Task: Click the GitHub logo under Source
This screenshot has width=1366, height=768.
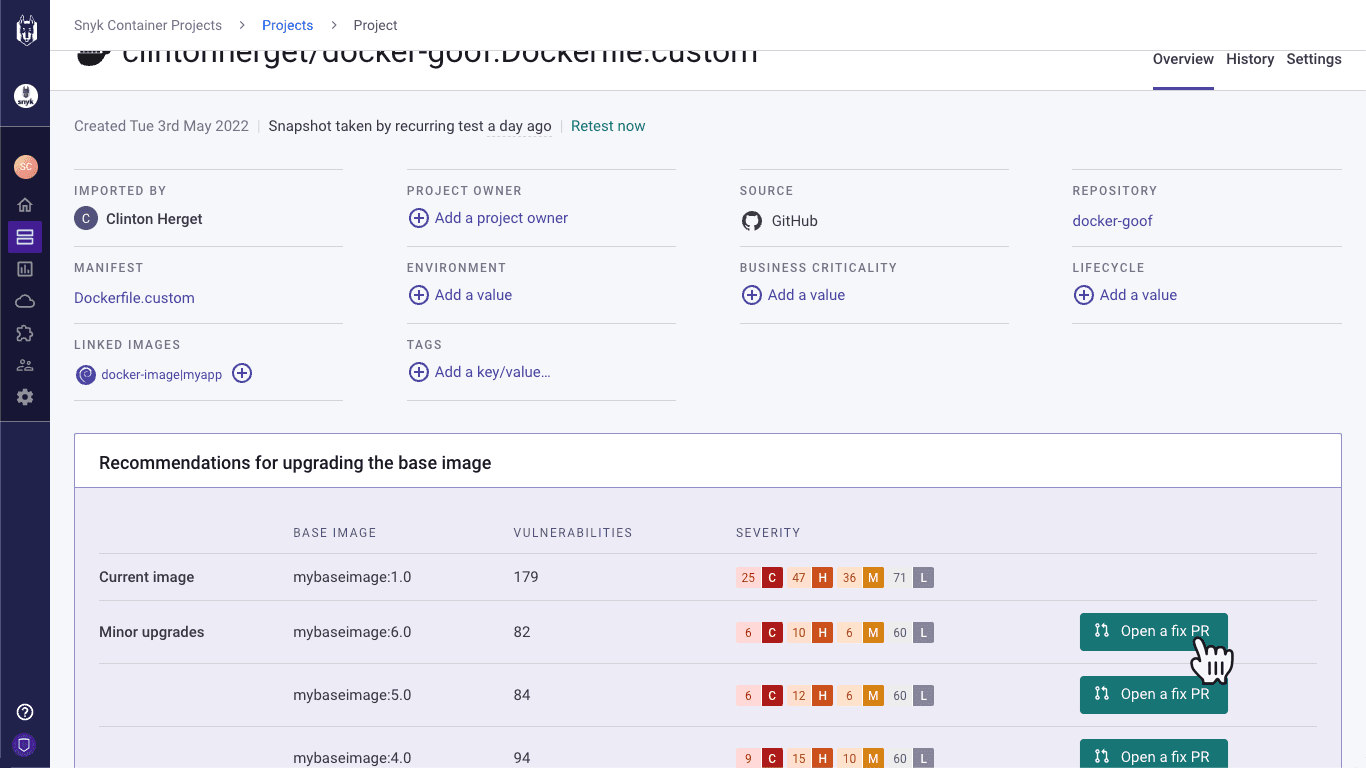Action: point(752,221)
